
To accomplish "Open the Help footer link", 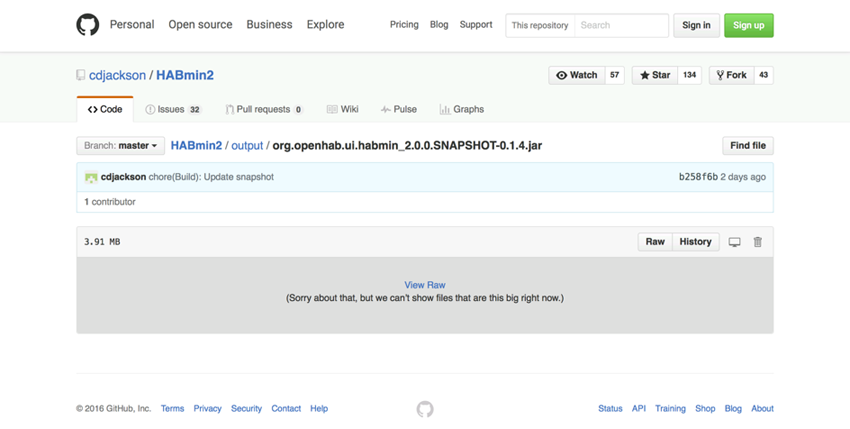I will pyautogui.click(x=319, y=408).
